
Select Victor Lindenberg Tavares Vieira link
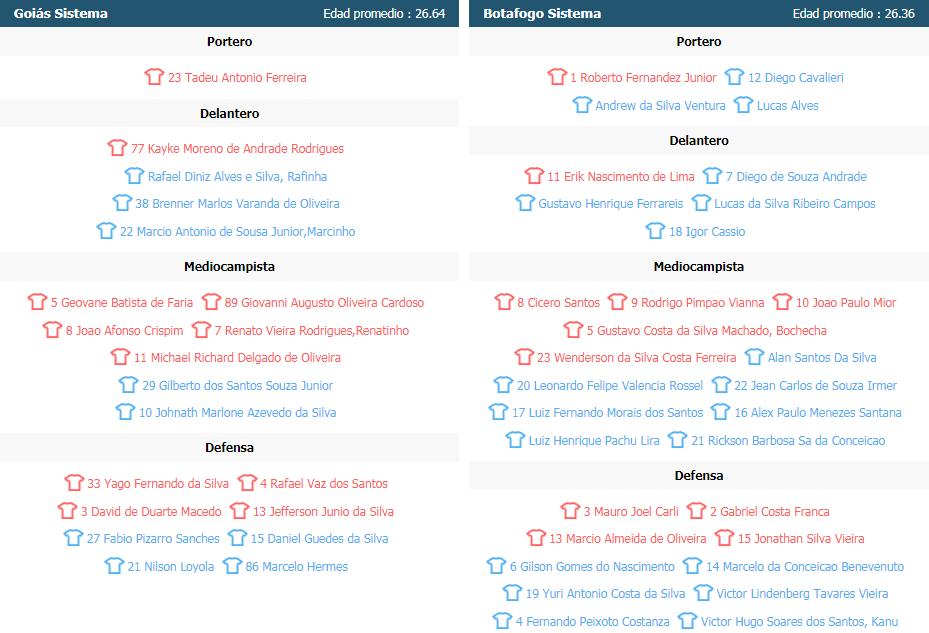click(802, 593)
